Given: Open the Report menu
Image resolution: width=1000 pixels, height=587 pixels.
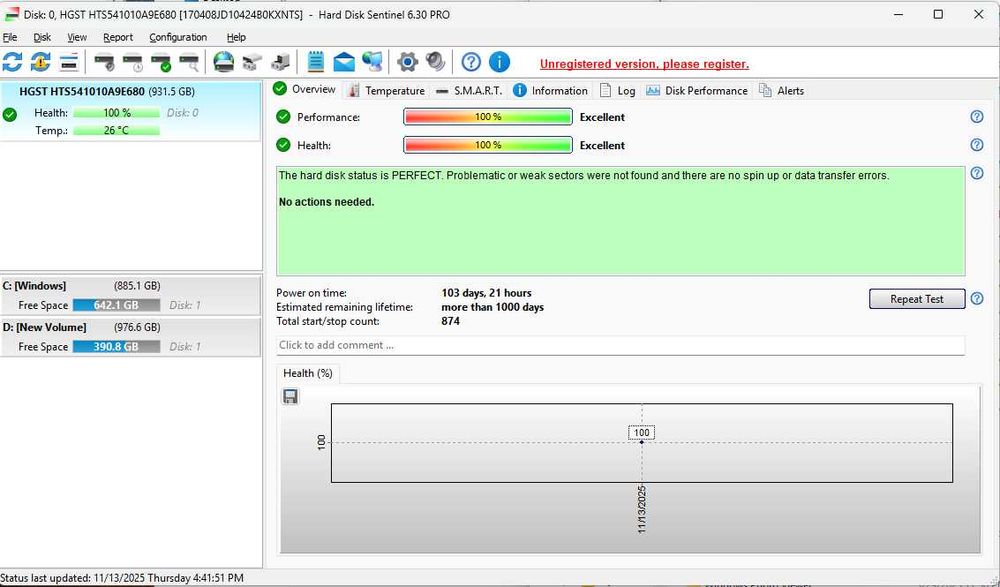Looking at the screenshot, I should [118, 37].
